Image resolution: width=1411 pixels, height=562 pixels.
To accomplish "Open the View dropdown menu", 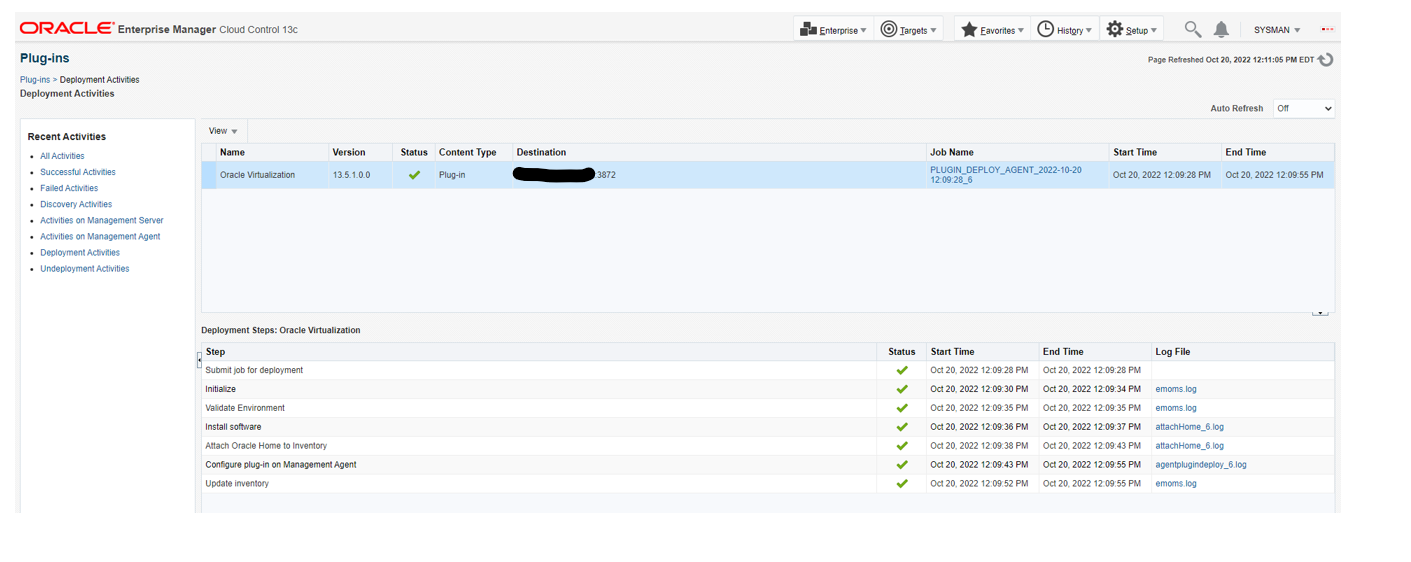I will [223, 131].
